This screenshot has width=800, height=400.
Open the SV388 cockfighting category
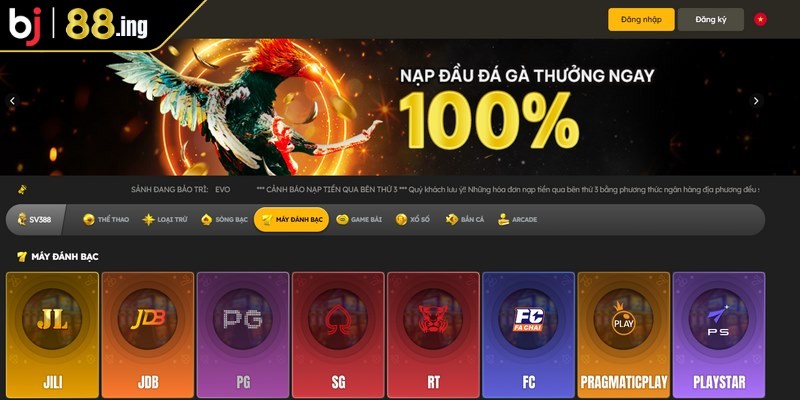pos(35,220)
